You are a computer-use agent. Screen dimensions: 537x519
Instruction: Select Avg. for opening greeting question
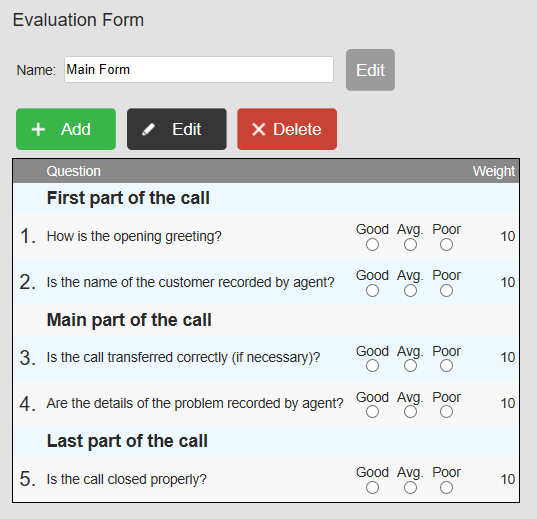tap(410, 245)
